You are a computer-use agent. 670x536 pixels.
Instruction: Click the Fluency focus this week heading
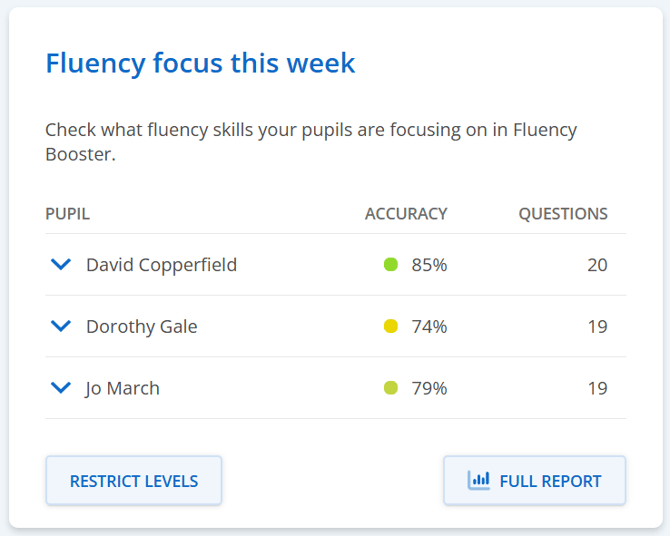point(200,63)
